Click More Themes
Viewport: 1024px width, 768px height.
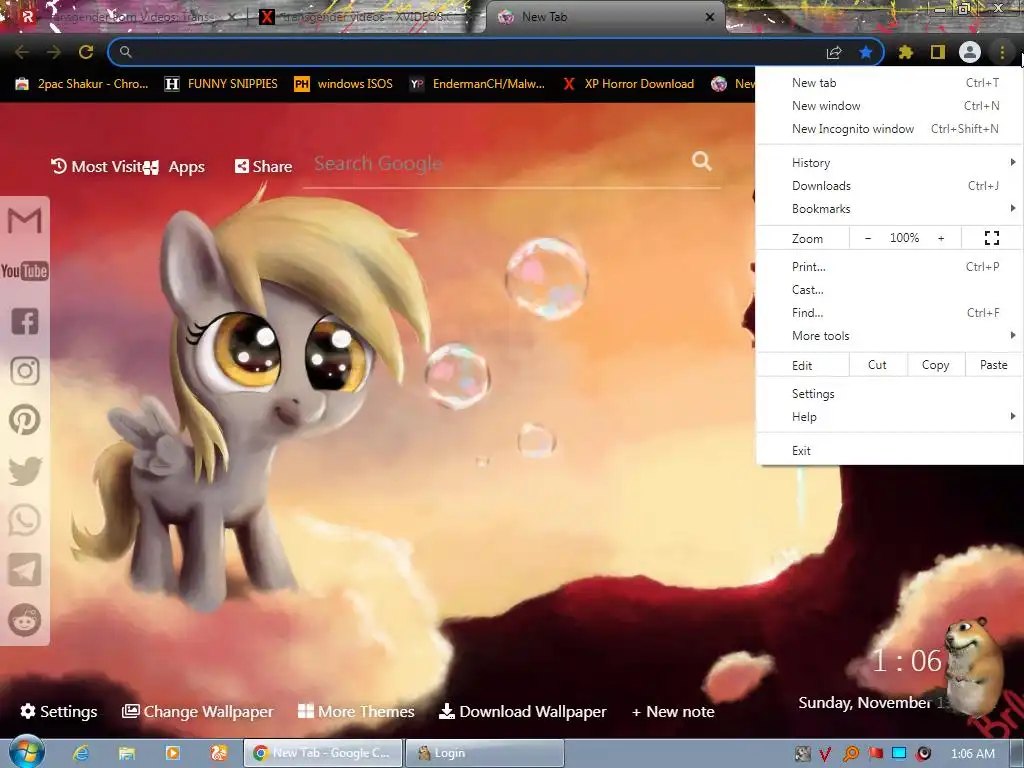coord(356,711)
